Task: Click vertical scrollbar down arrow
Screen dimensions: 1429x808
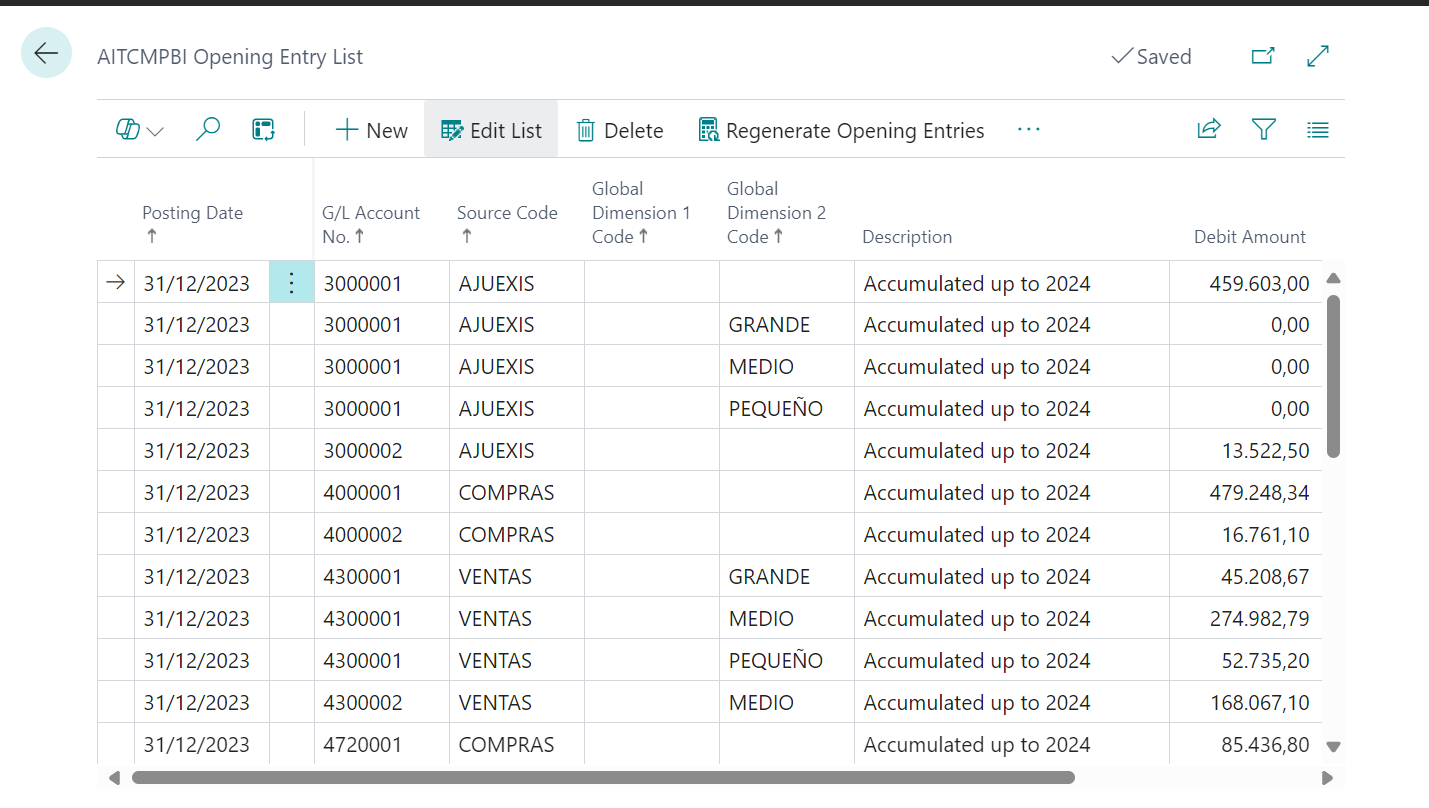Action: click(x=1333, y=746)
